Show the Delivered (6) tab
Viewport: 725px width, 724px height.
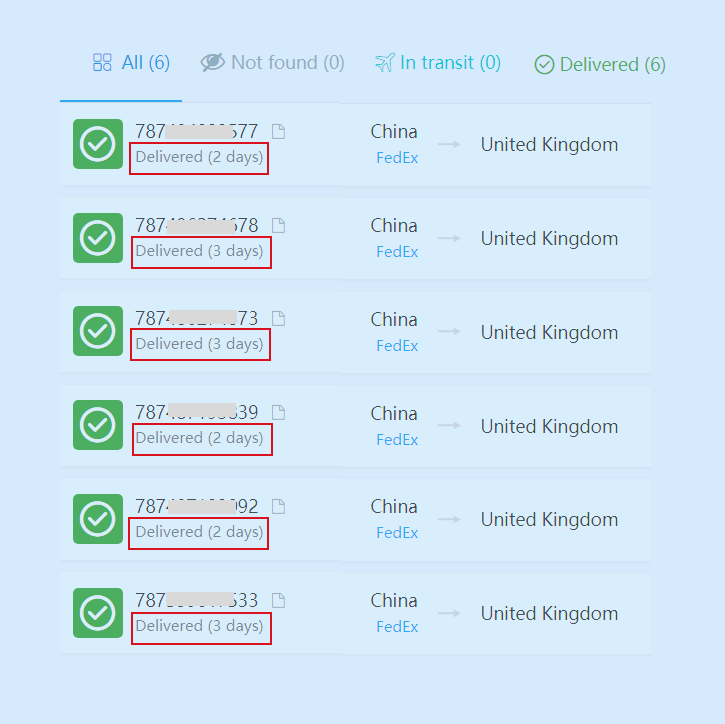click(600, 64)
